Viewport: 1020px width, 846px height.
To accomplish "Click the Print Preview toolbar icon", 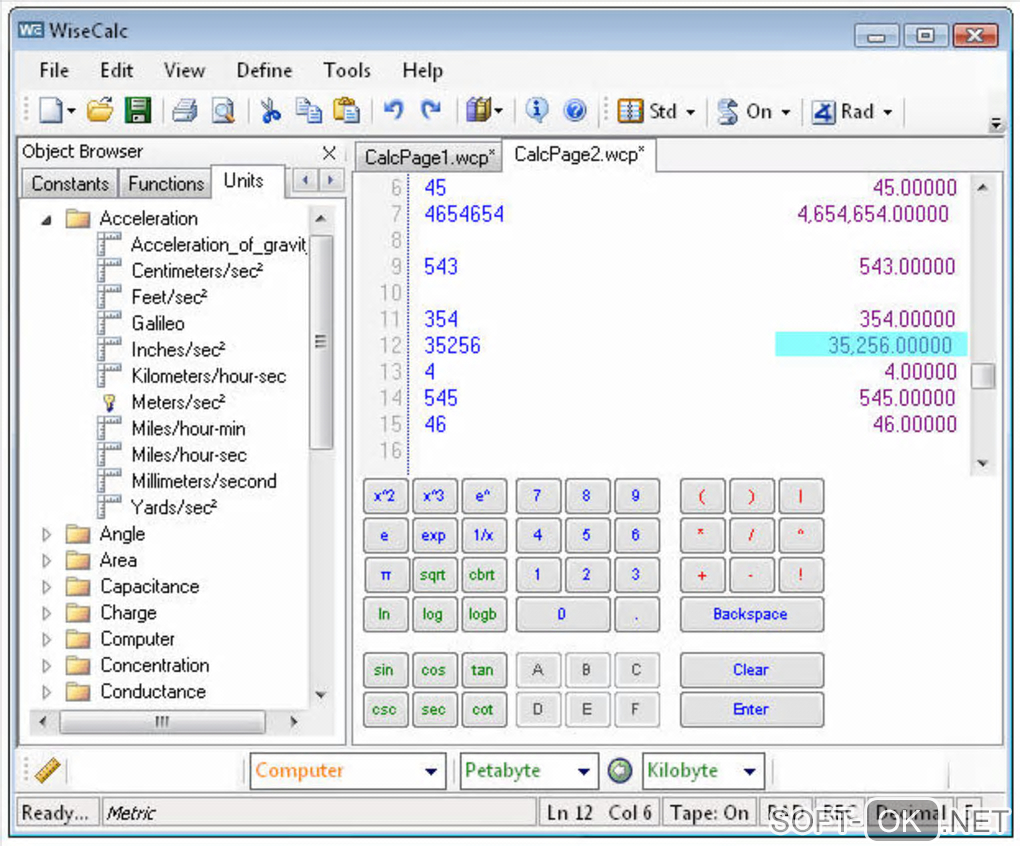I will (223, 111).
